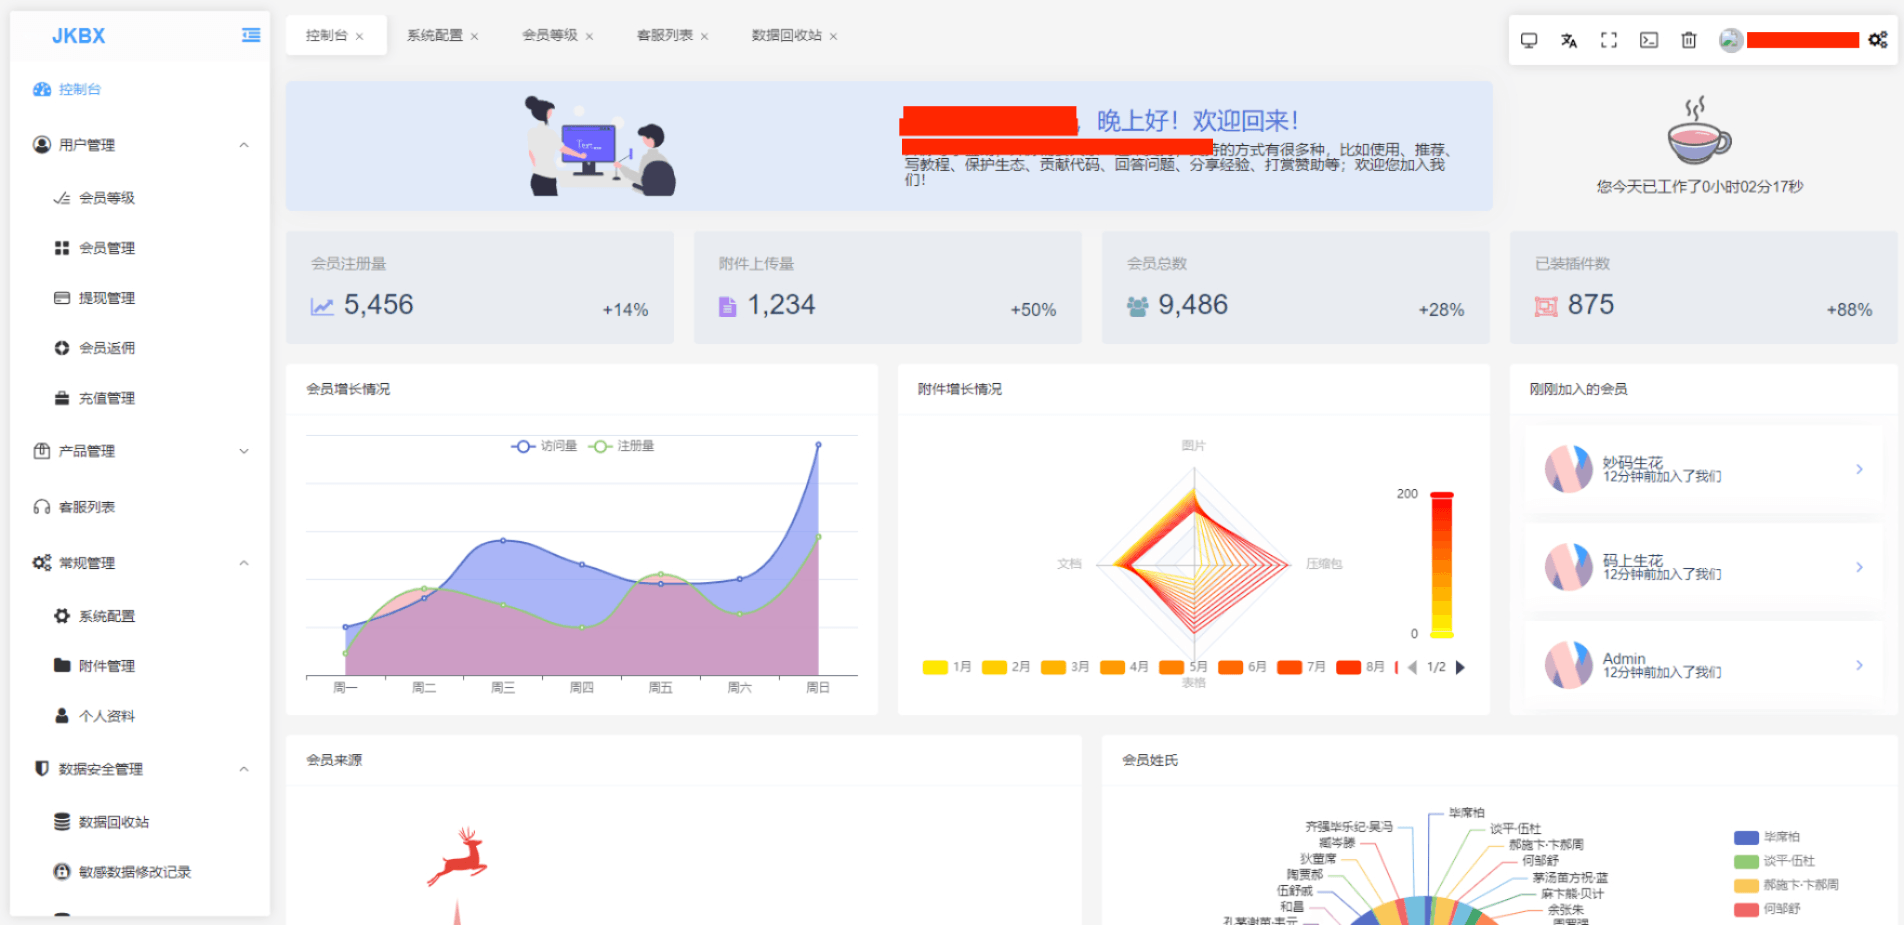This screenshot has width=1904, height=925.
Task: Switch to the 系统配置 tab
Action: tap(433, 35)
